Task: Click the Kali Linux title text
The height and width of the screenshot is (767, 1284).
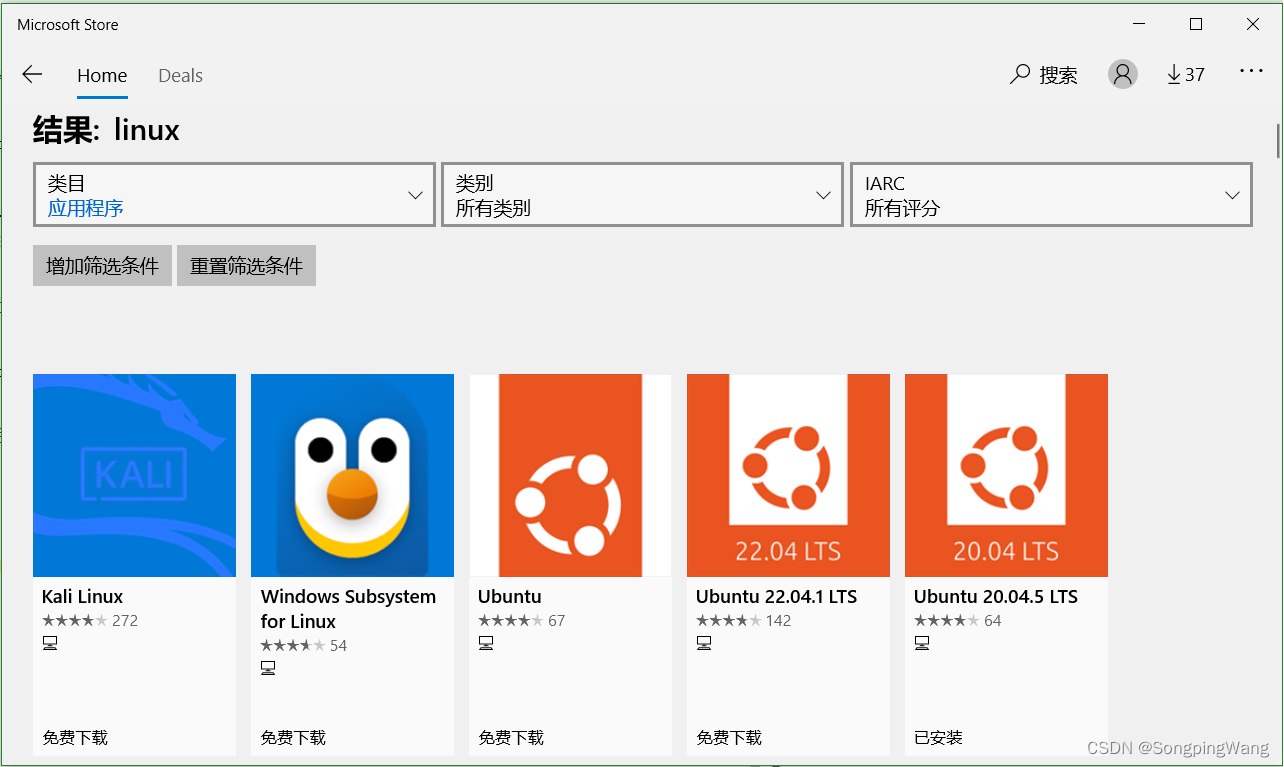Action: click(83, 597)
